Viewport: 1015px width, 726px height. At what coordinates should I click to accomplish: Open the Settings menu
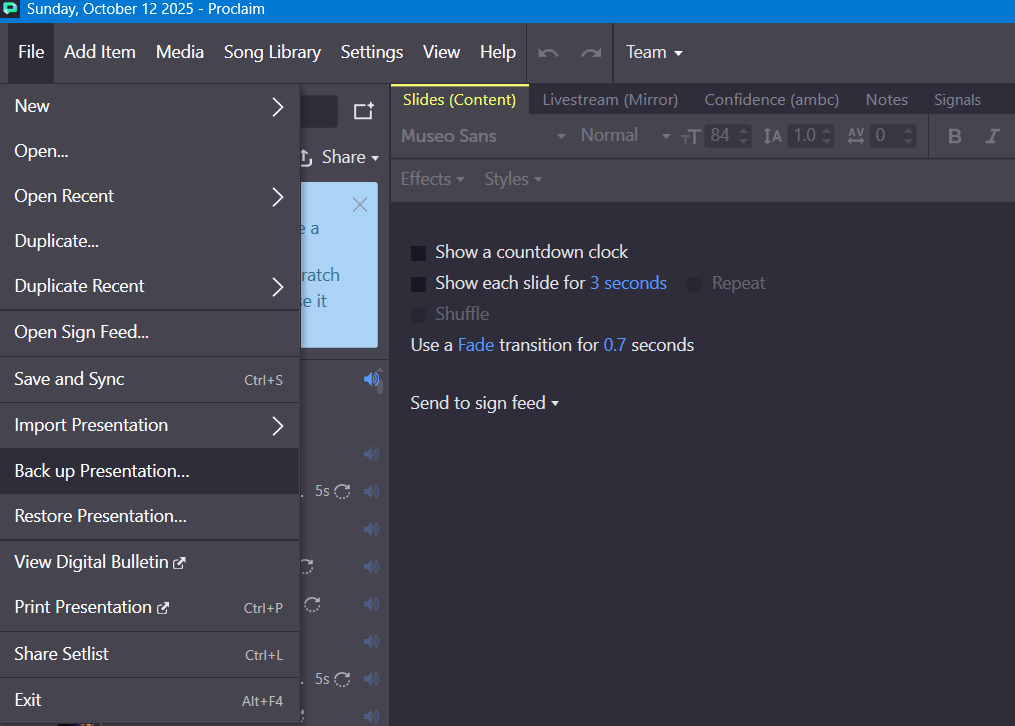pos(372,52)
